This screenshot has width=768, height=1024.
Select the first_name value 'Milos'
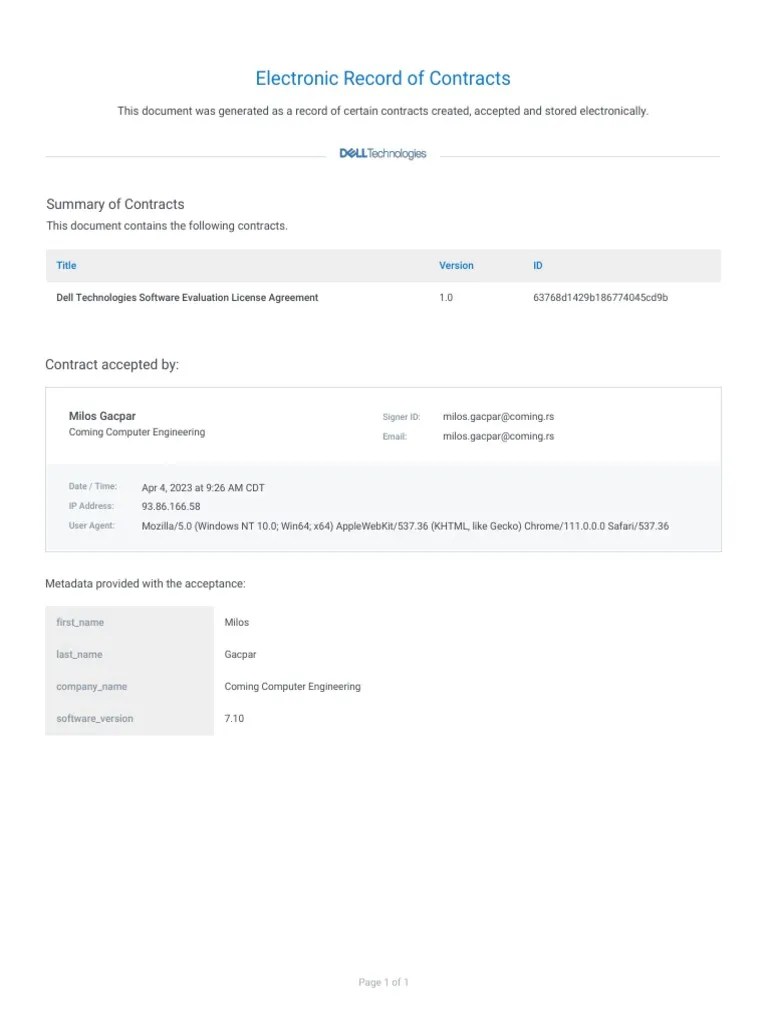click(x=236, y=622)
